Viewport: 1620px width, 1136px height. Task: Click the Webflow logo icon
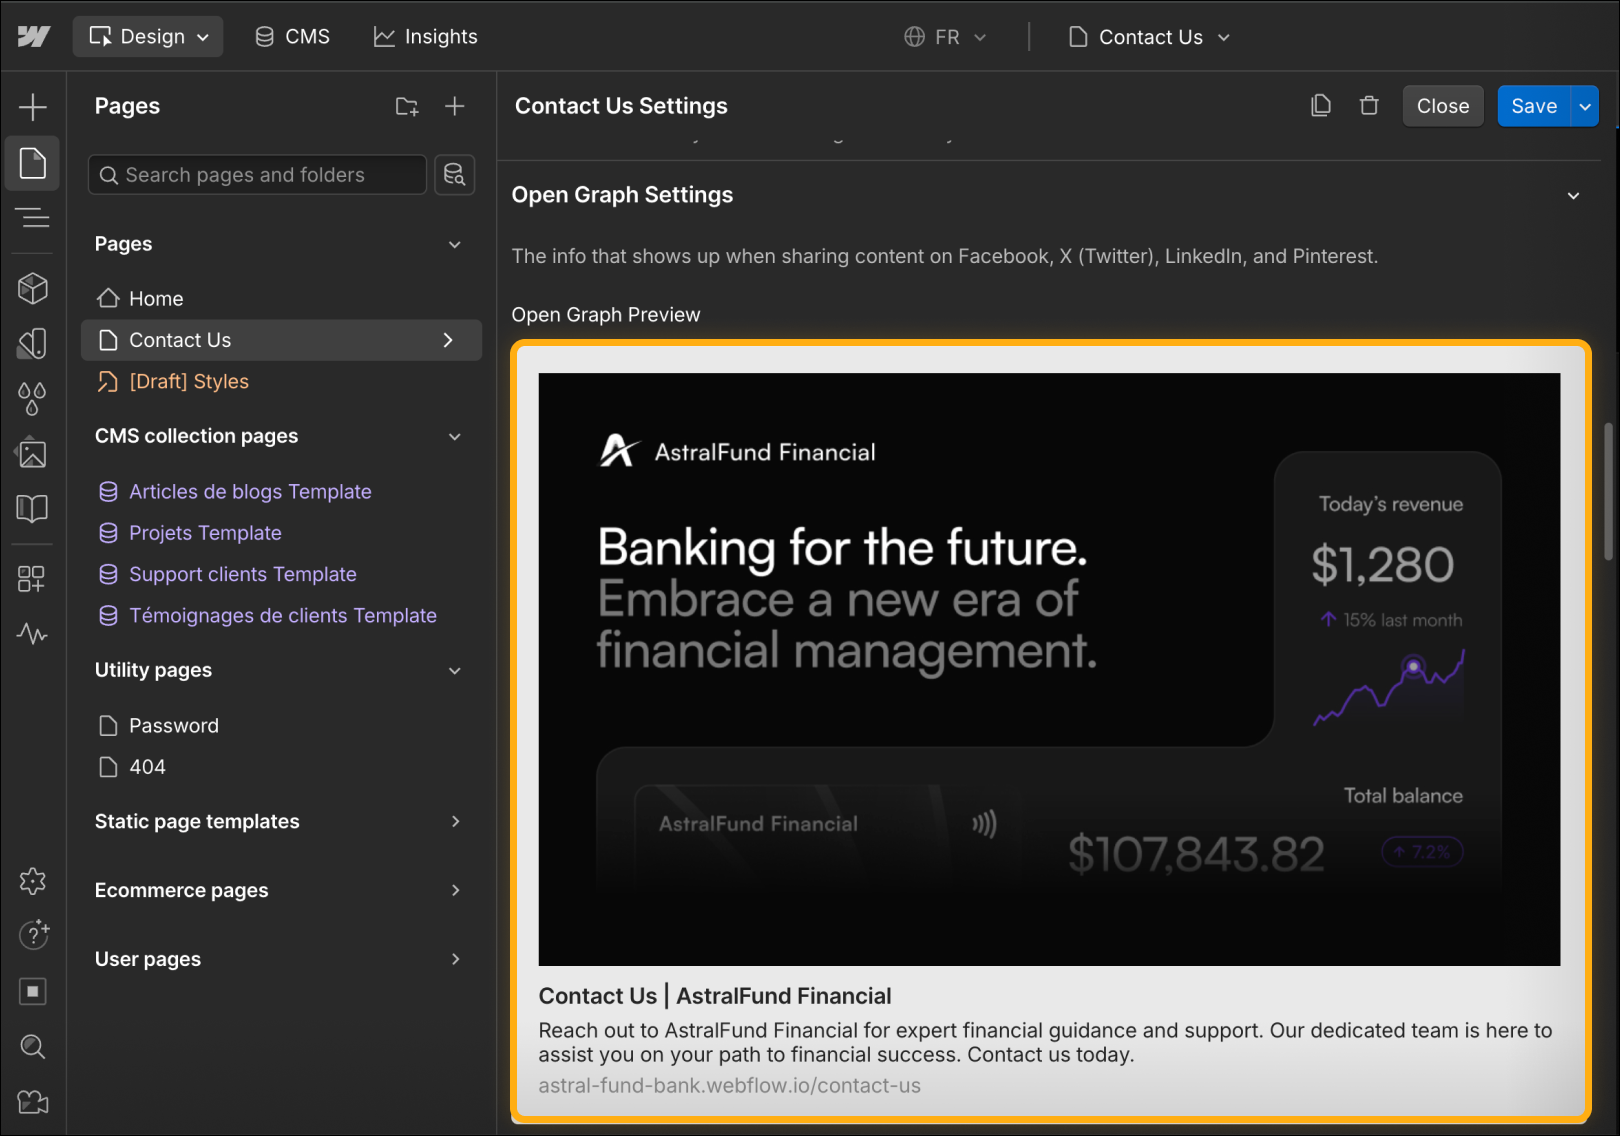pyautogui.click(x=33, y=37)
